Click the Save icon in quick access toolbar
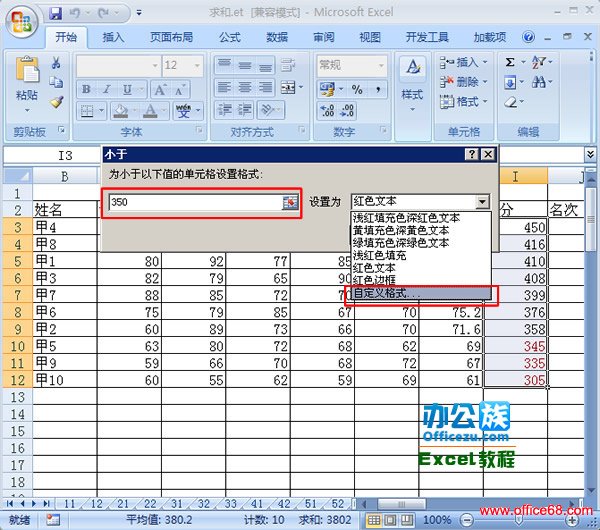Screen dimensions: 600x530 pyautogui.click(x=55, y=13)
